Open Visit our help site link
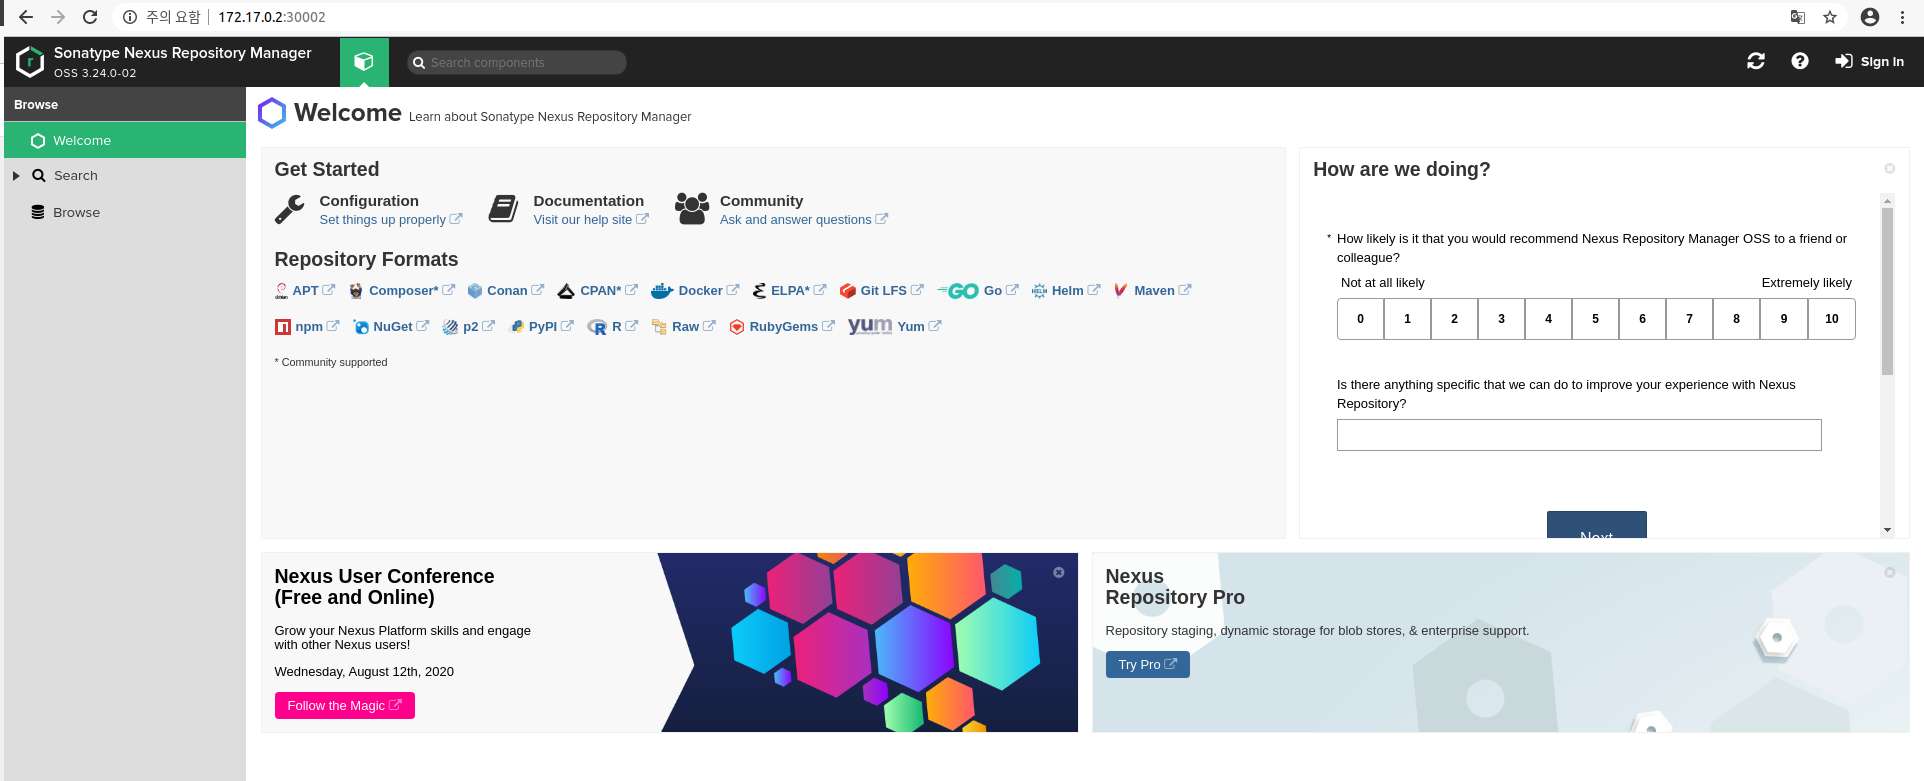This screenshot has width=1924, height=781. click(x=590, y=220)
